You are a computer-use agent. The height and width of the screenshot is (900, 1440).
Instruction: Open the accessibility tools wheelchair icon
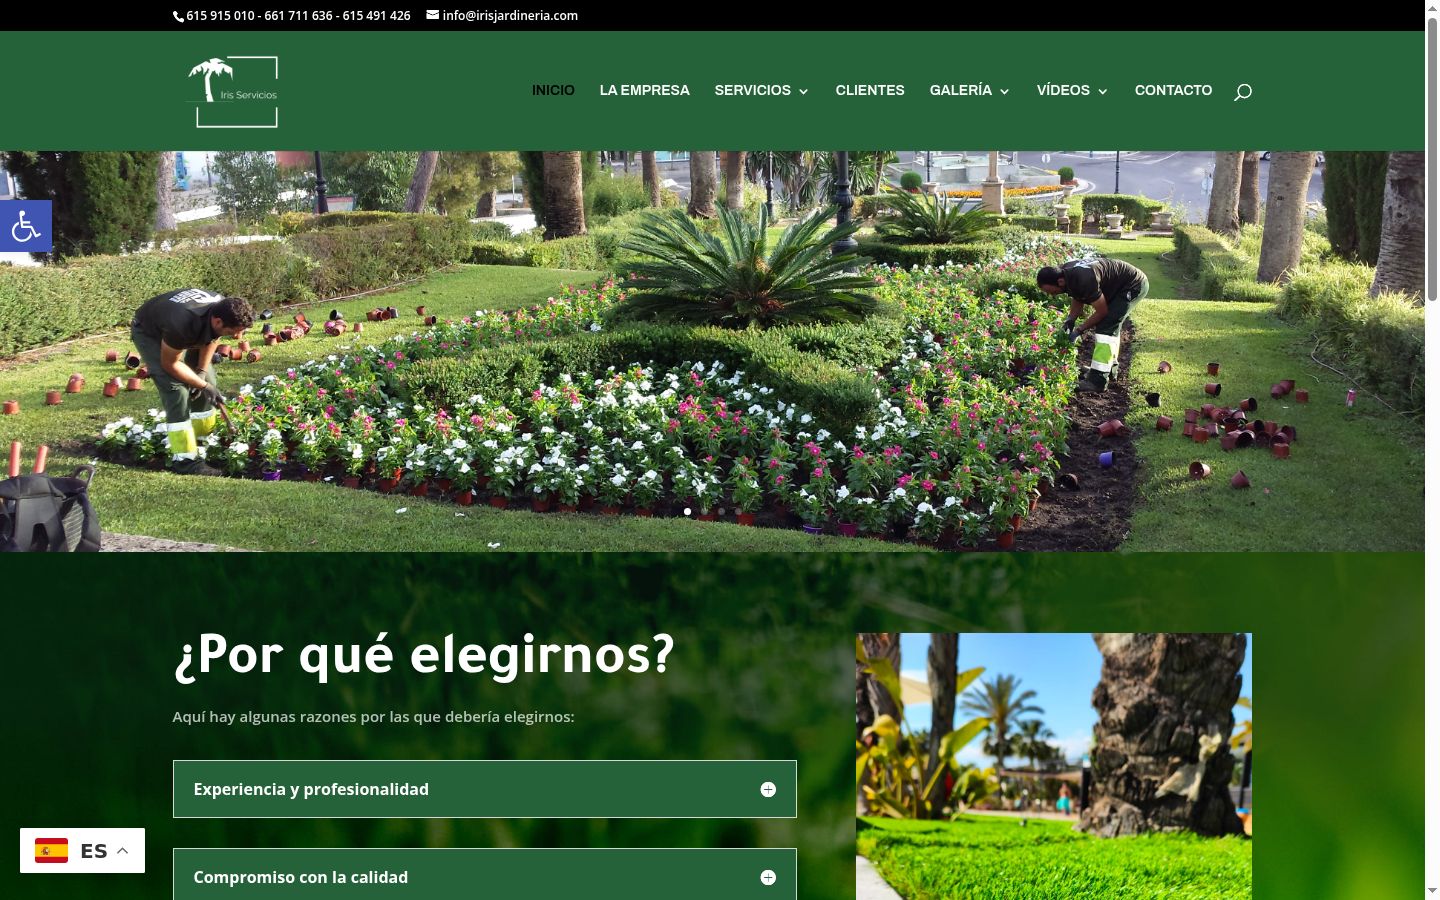click(25, 226)
